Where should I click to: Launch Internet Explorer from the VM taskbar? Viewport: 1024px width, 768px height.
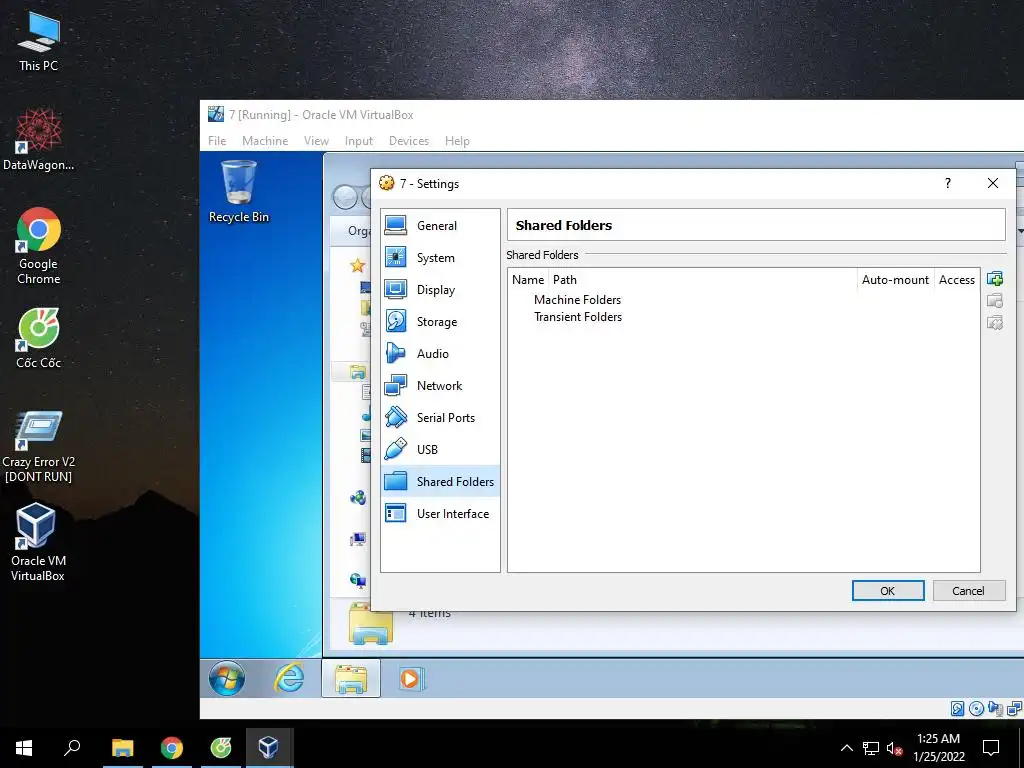289,678
